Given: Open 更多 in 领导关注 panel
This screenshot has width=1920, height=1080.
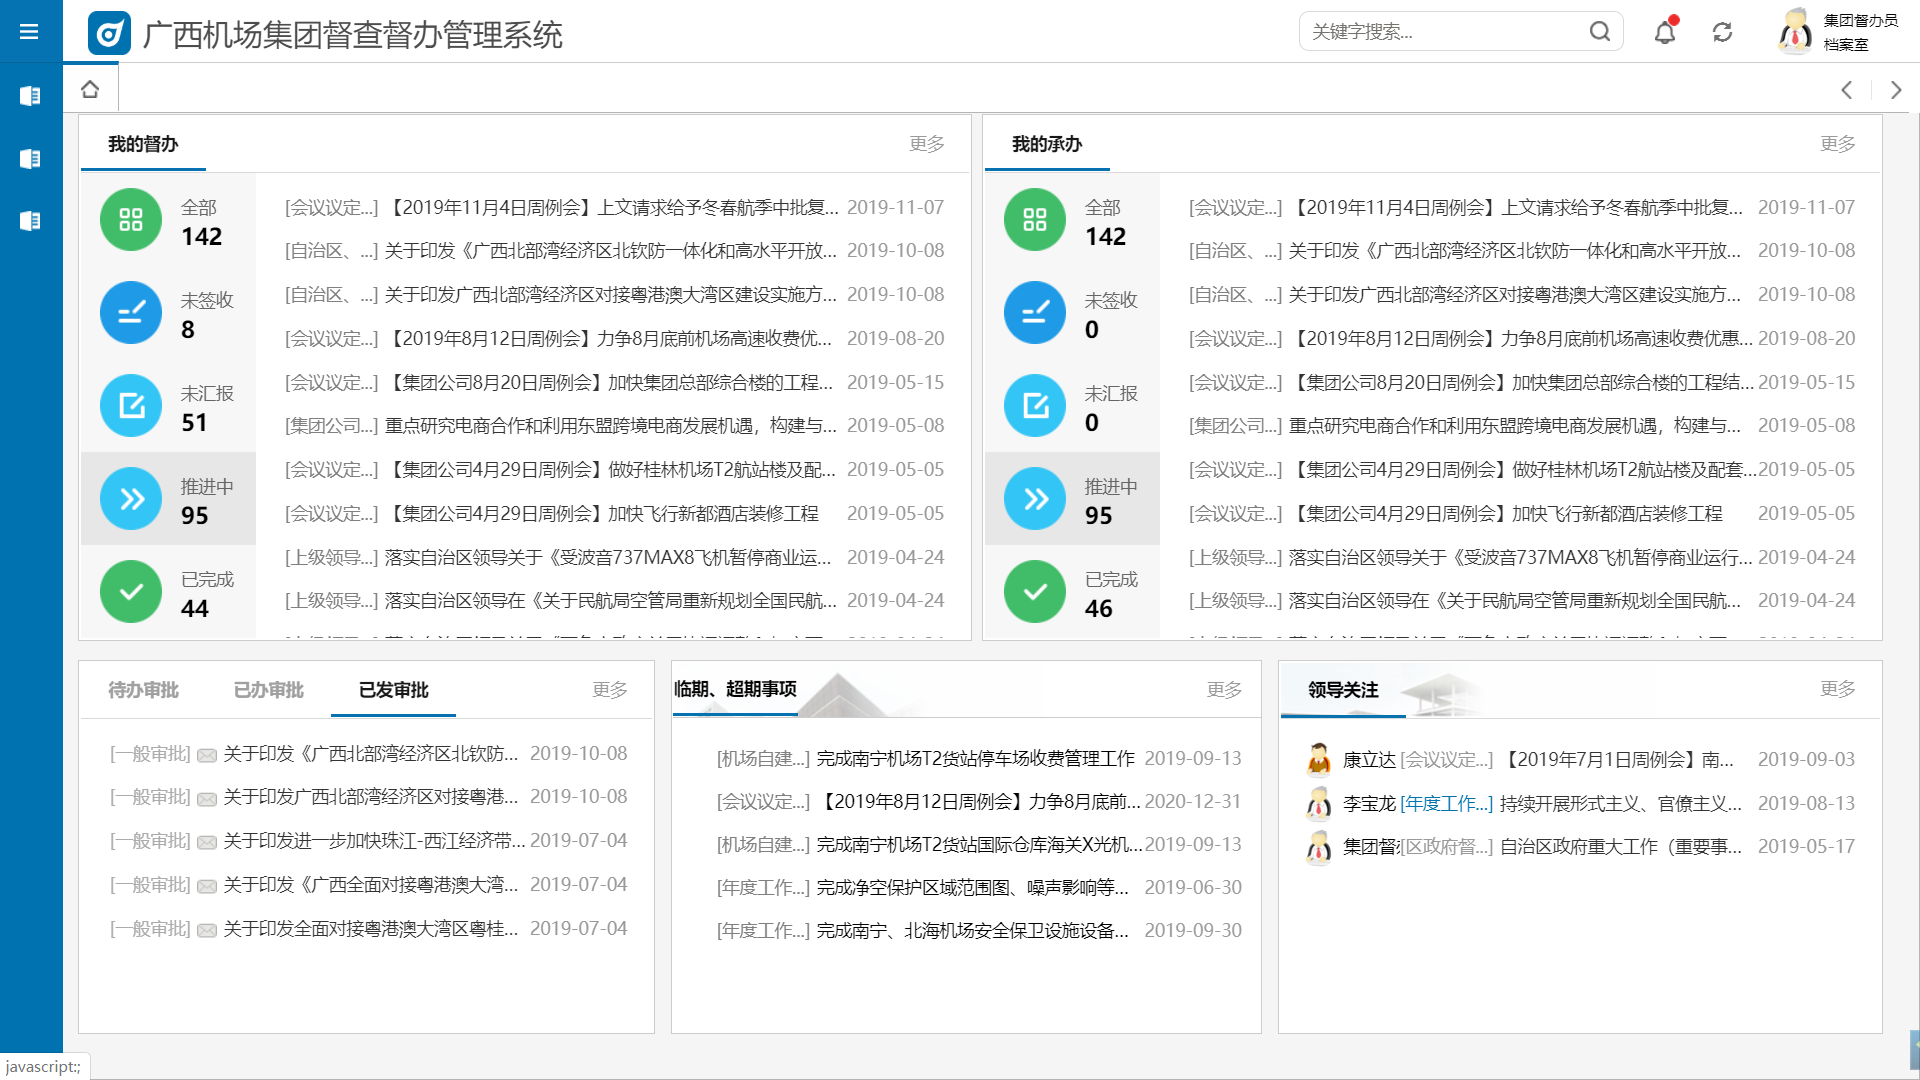Looking at the screenshot, I should (1838, 689).
